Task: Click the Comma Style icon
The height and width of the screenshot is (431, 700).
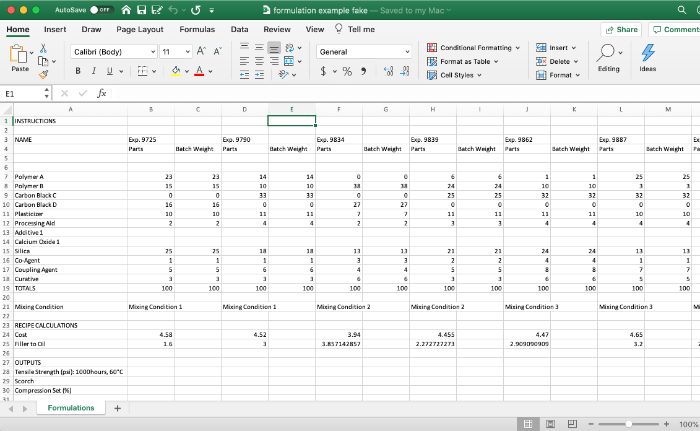Action: [x=363, y=71]
